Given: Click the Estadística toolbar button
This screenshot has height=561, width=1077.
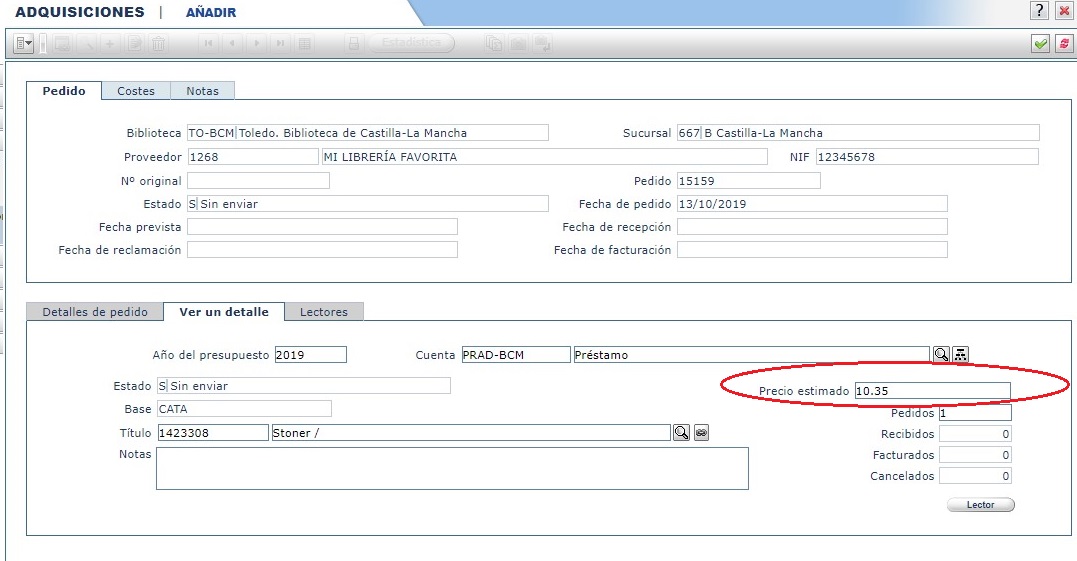Looking at the screenshot, I should coord(411,44).
